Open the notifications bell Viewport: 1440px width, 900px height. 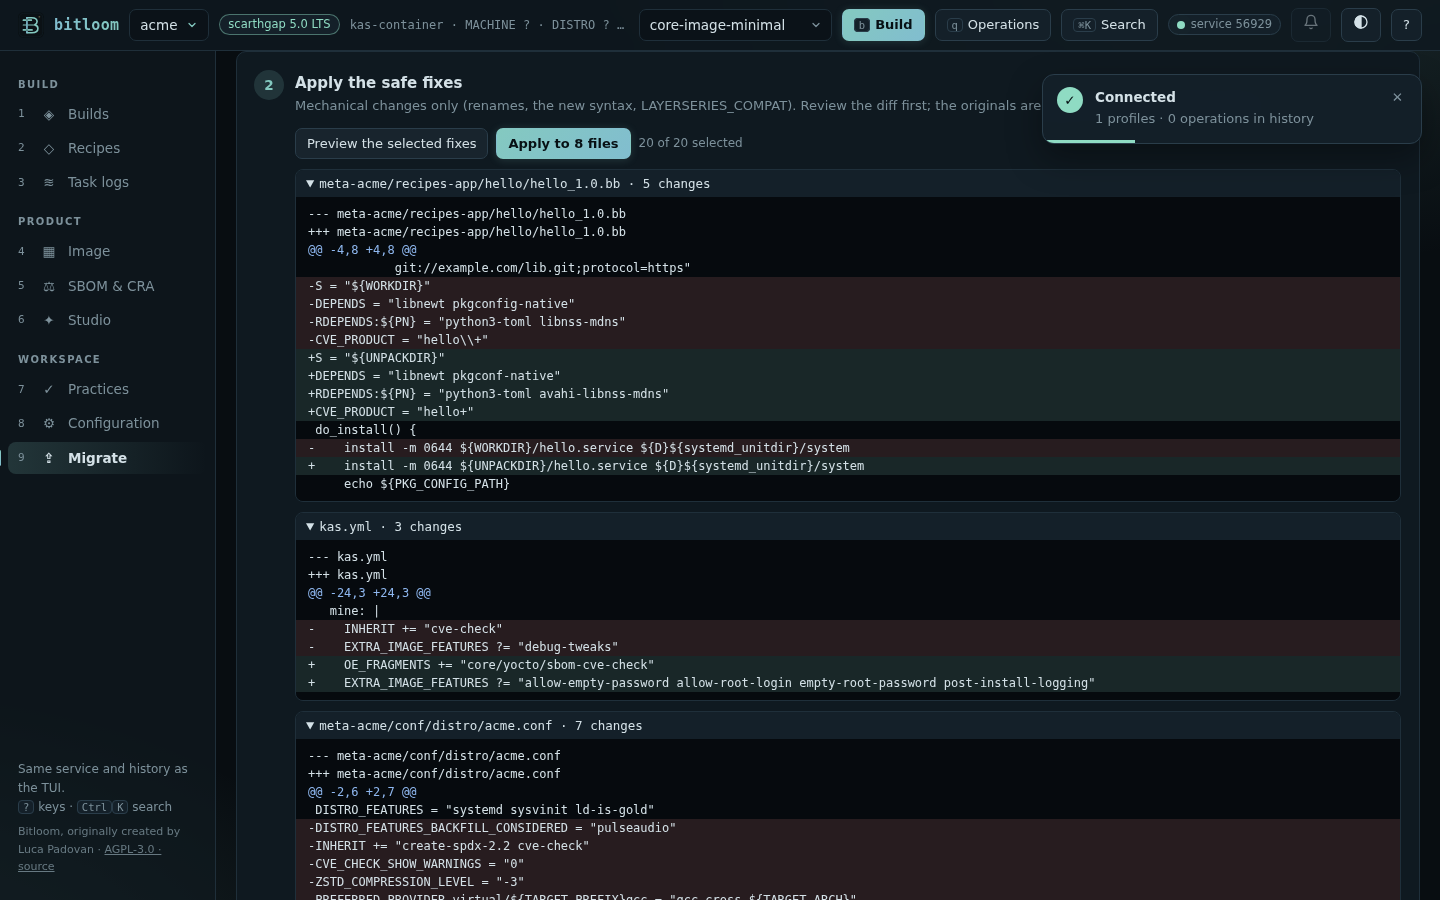1311,24
